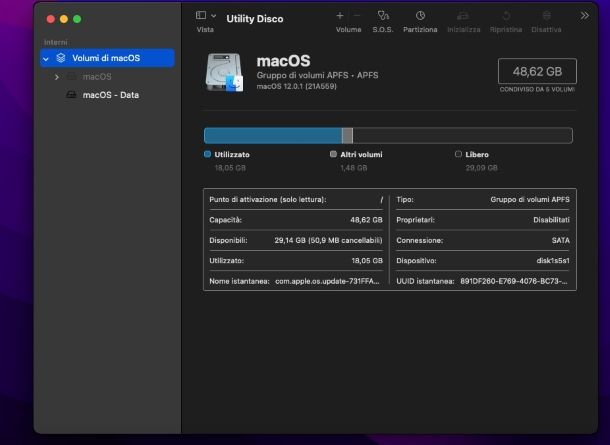Click 'Gruppo di volumi APFS - APFS' subtitle

click(x=317, y=75)
